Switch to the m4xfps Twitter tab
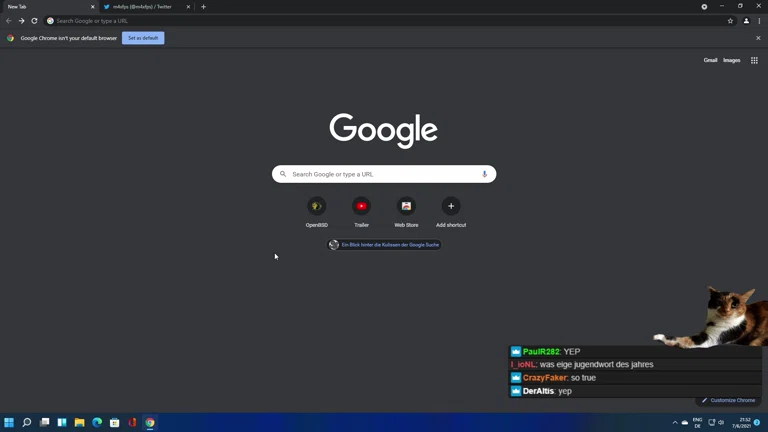 tap(142, 7)
